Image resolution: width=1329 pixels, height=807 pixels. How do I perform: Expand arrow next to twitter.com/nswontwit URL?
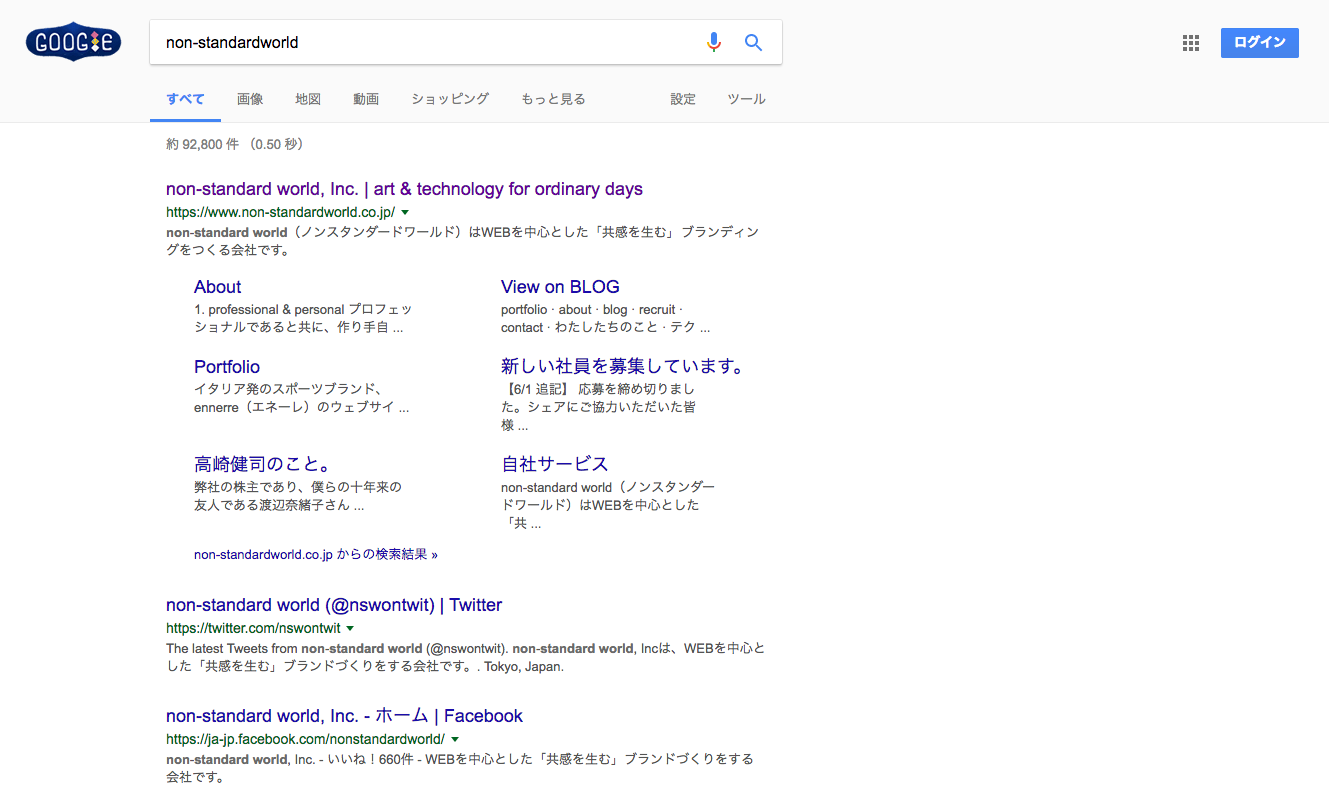pyautogui.click(x=350, y=629)
